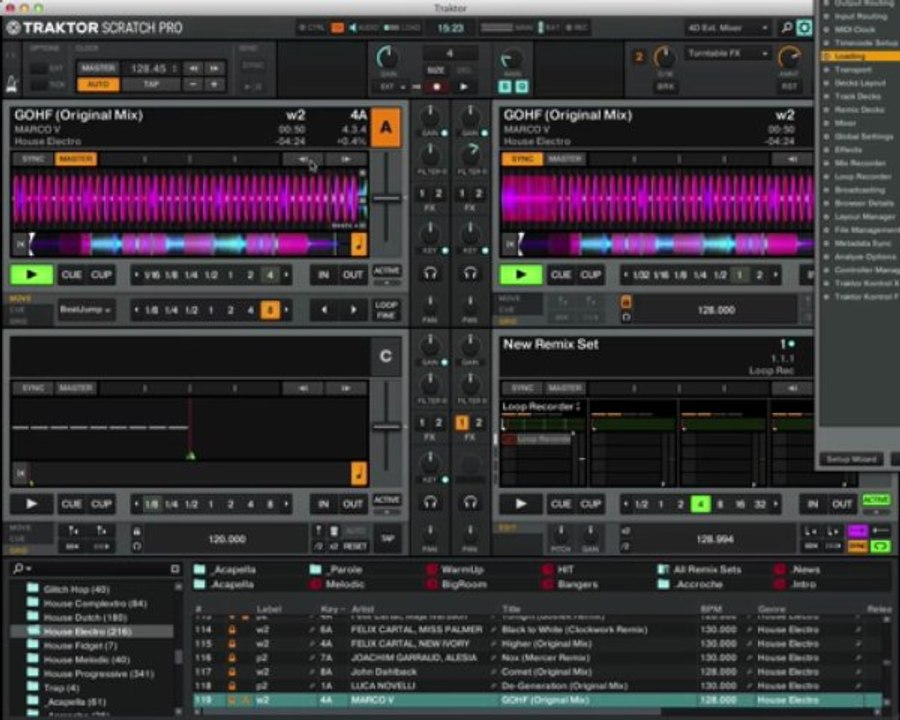This screenshot has height=720, width=900.
Task: Decrease master tempo with the minus button
Action: [193, 84]
